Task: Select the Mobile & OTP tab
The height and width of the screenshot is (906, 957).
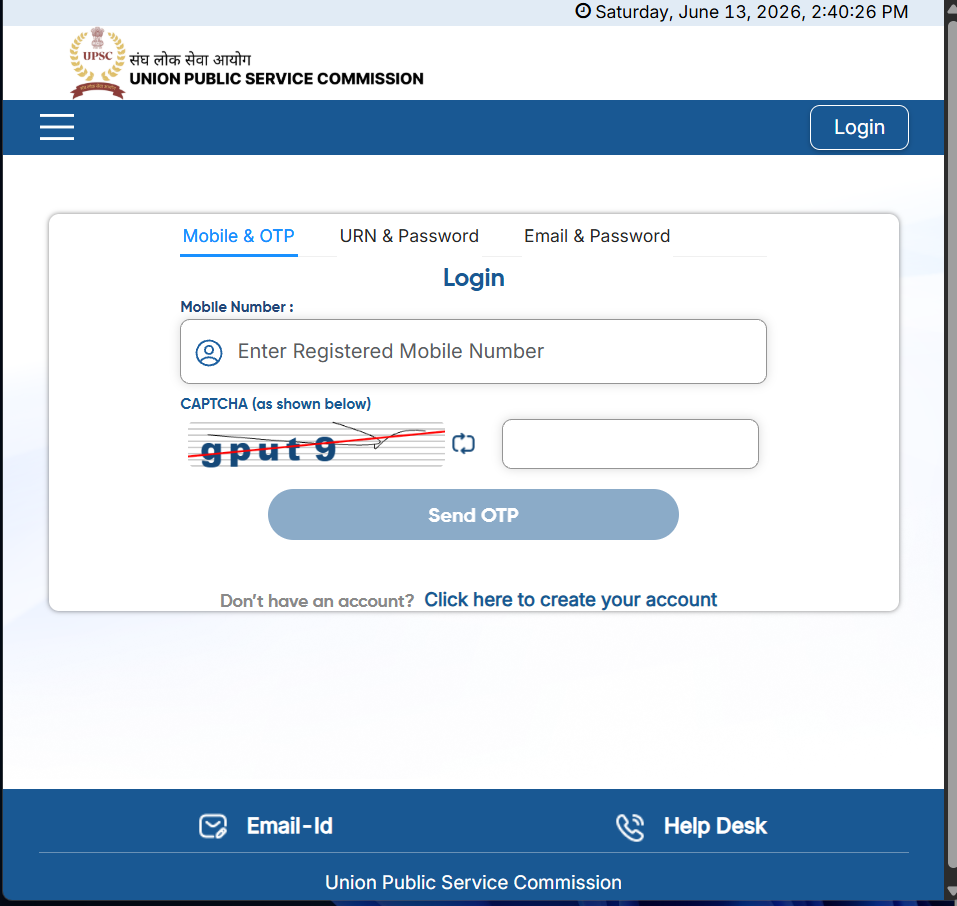Action: tap(239, 236)
